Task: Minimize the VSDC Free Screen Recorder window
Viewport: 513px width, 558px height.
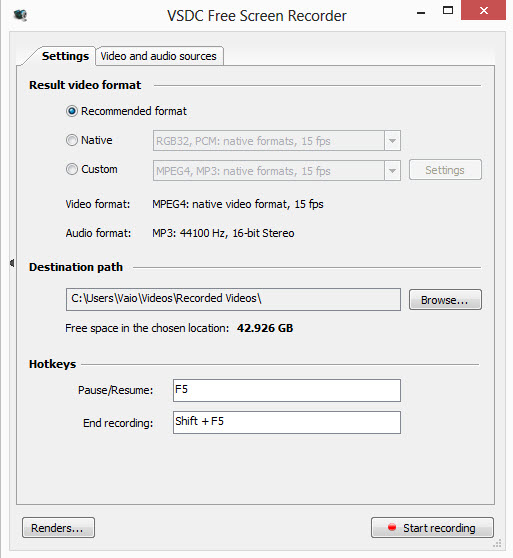Action: tap(421, 13)
